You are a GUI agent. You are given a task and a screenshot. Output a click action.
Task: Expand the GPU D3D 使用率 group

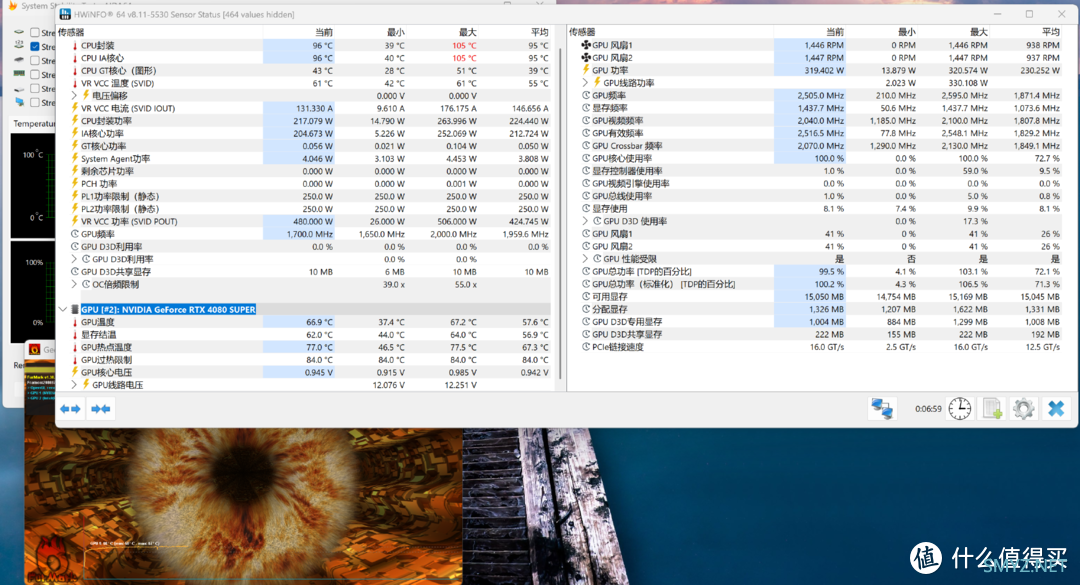585,221
